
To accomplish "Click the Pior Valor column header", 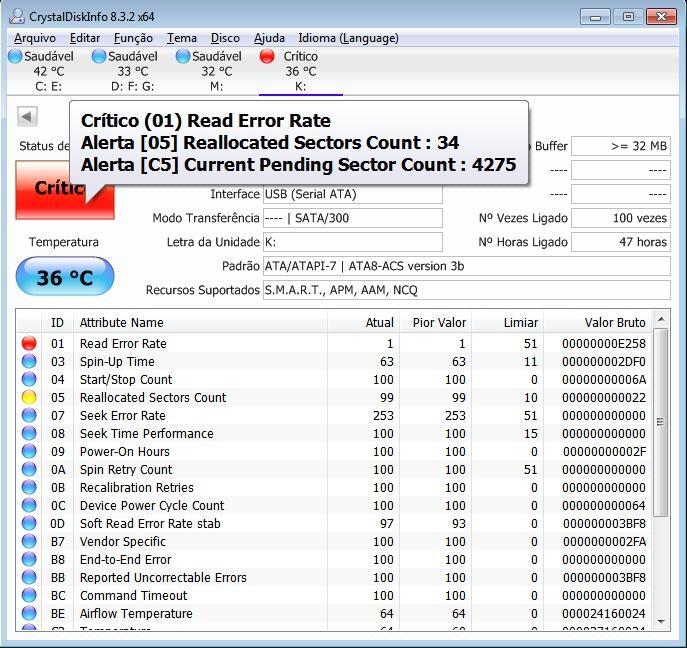I will point(436,322).
